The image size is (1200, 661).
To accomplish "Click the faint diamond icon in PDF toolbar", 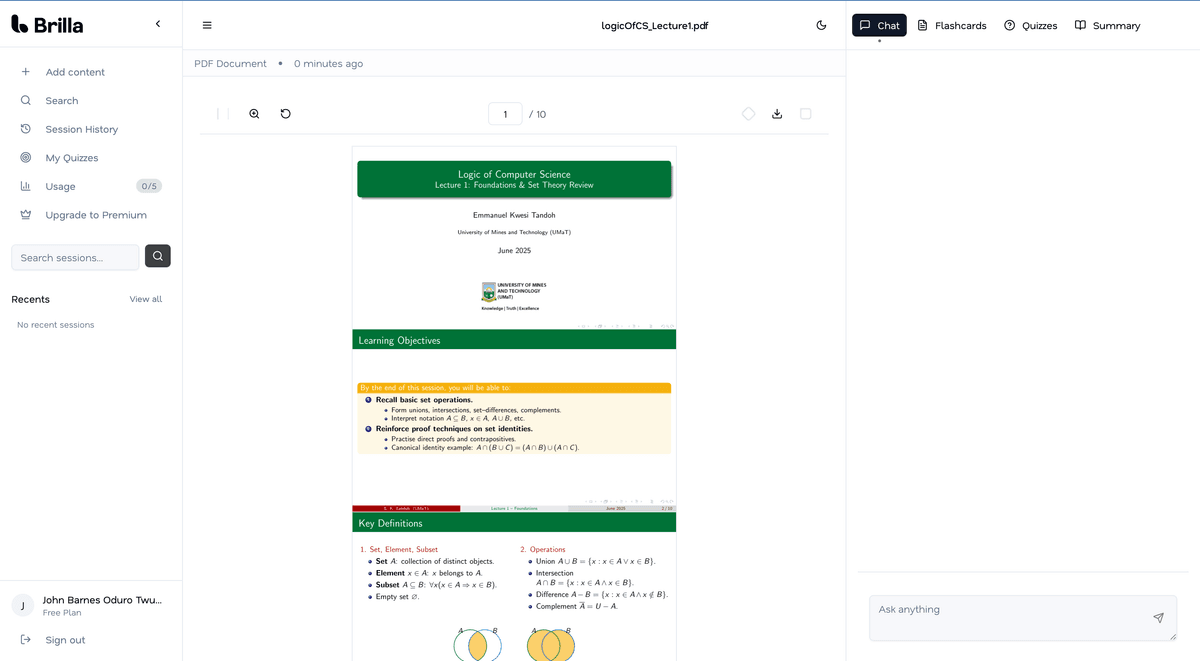I will pyautogui.click(x=748, y=114).
